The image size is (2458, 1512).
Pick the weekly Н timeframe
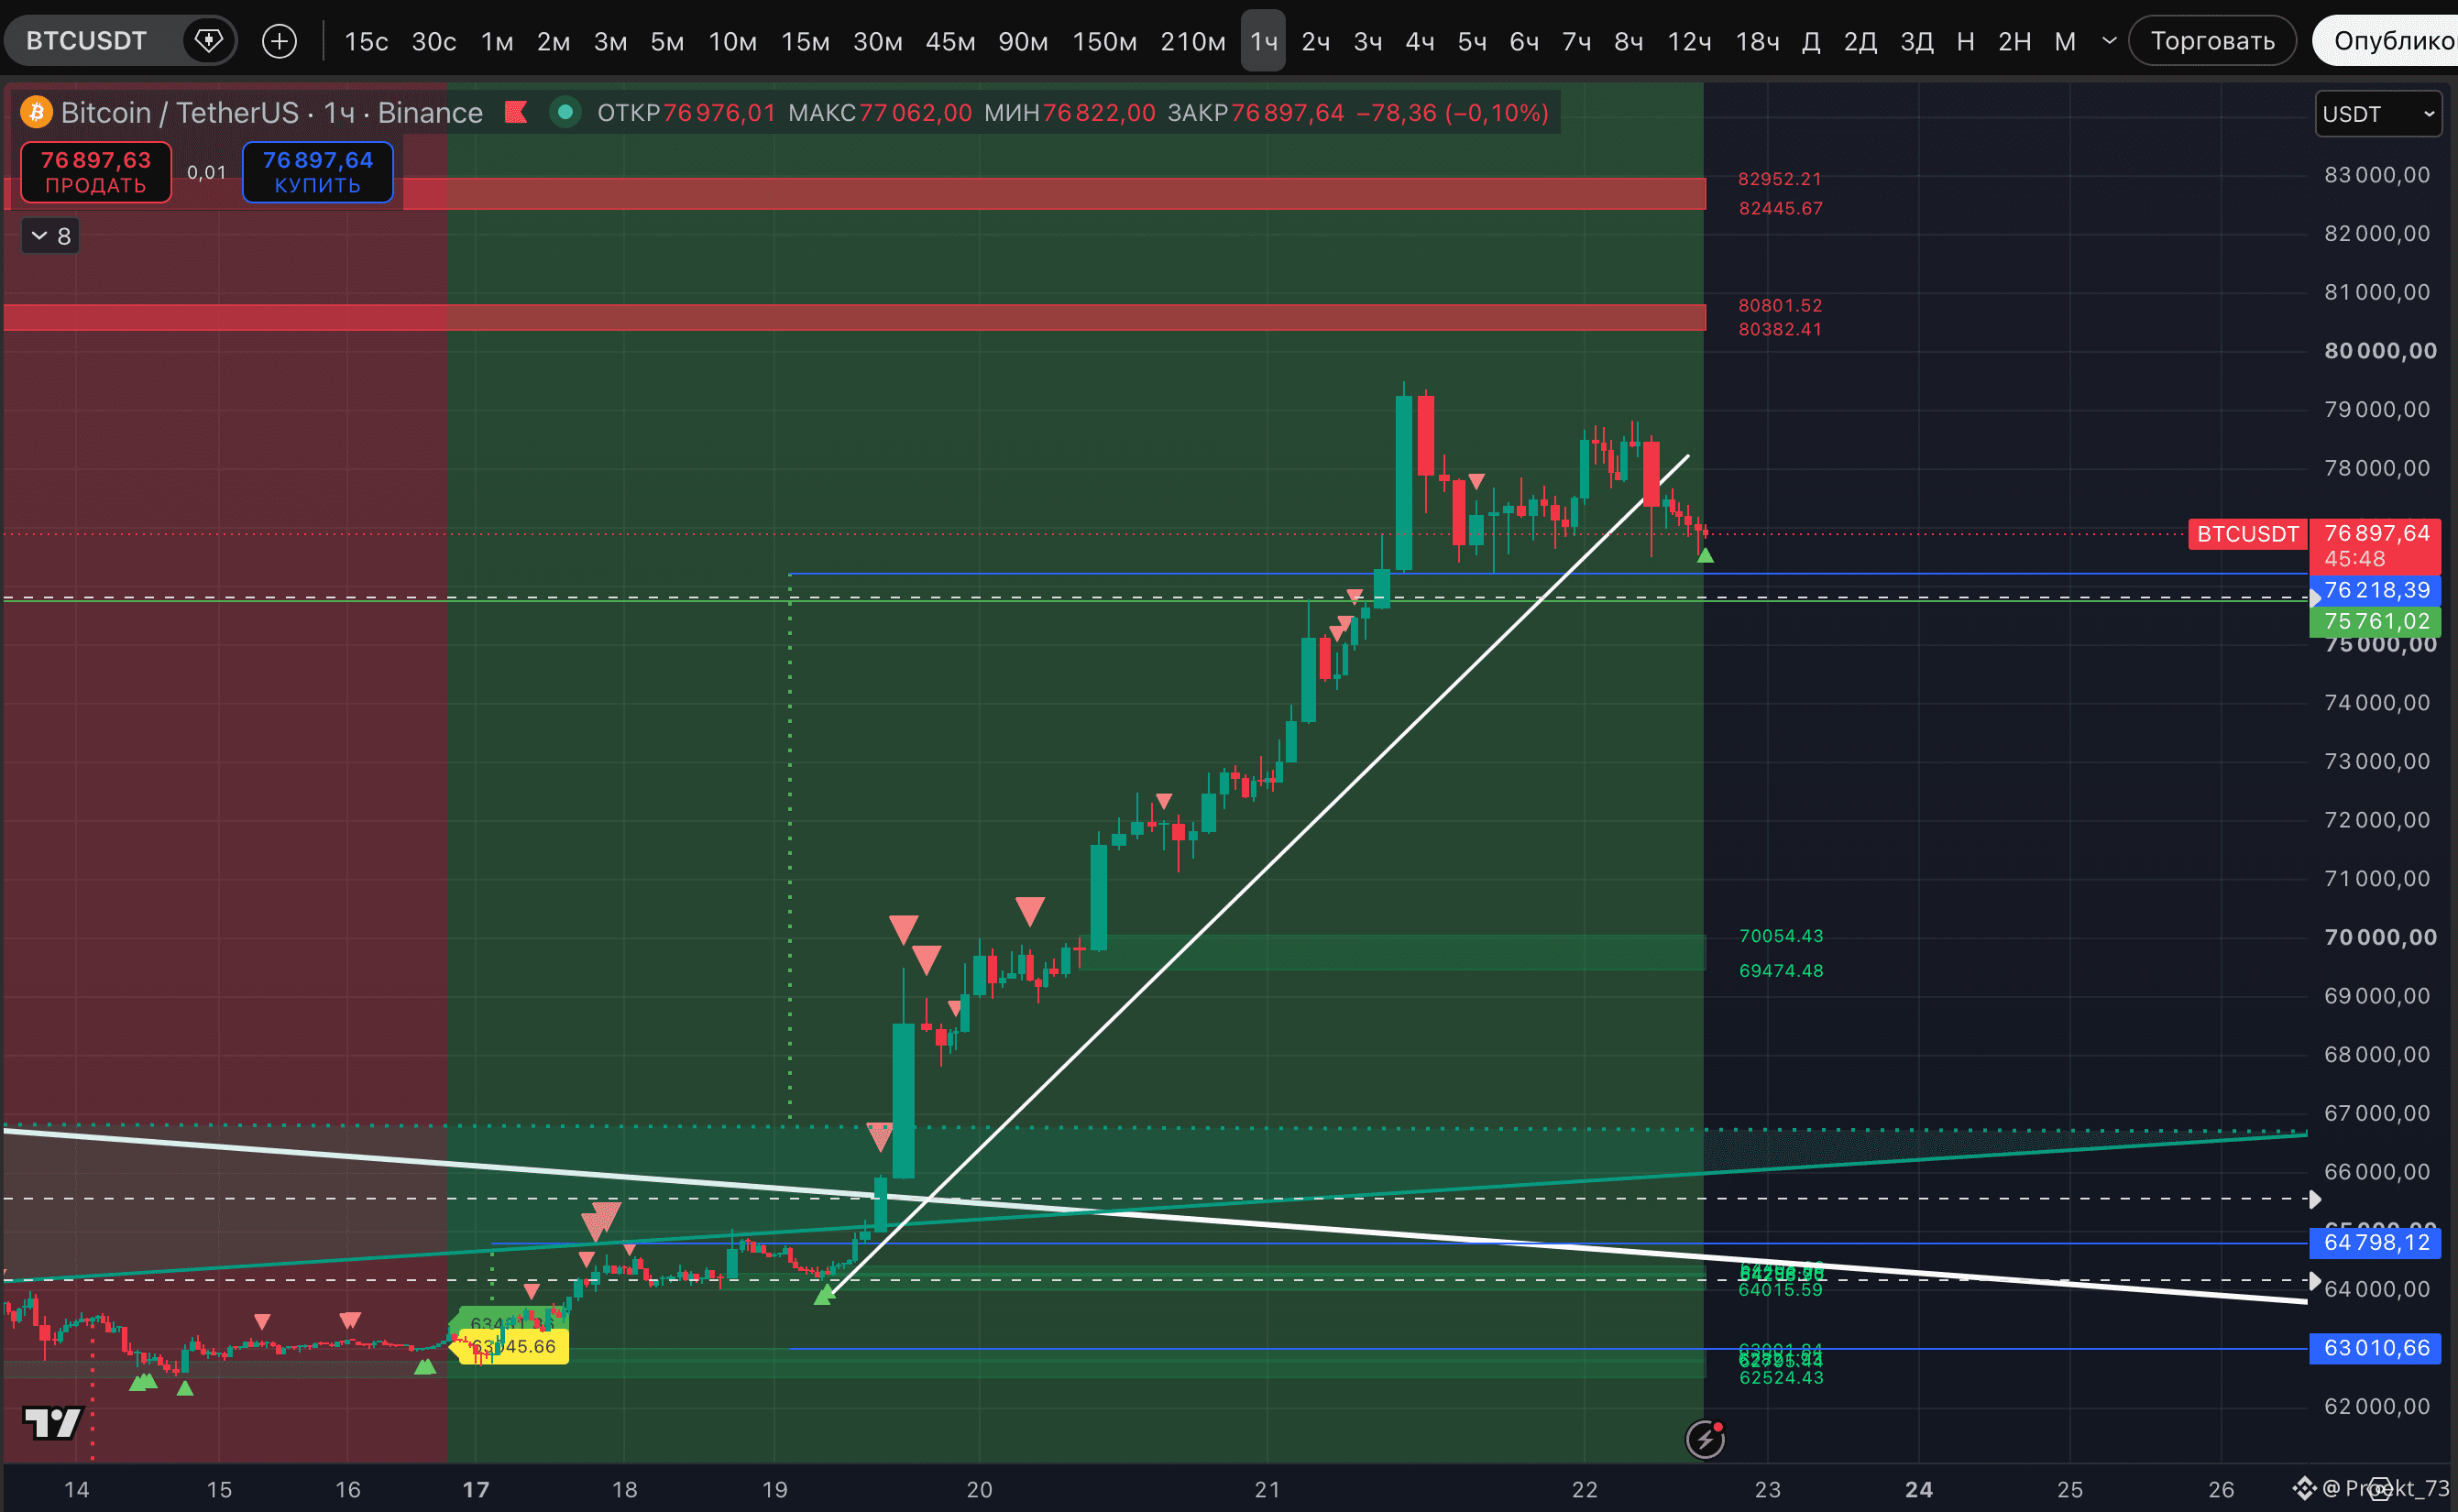point(1965,41)
